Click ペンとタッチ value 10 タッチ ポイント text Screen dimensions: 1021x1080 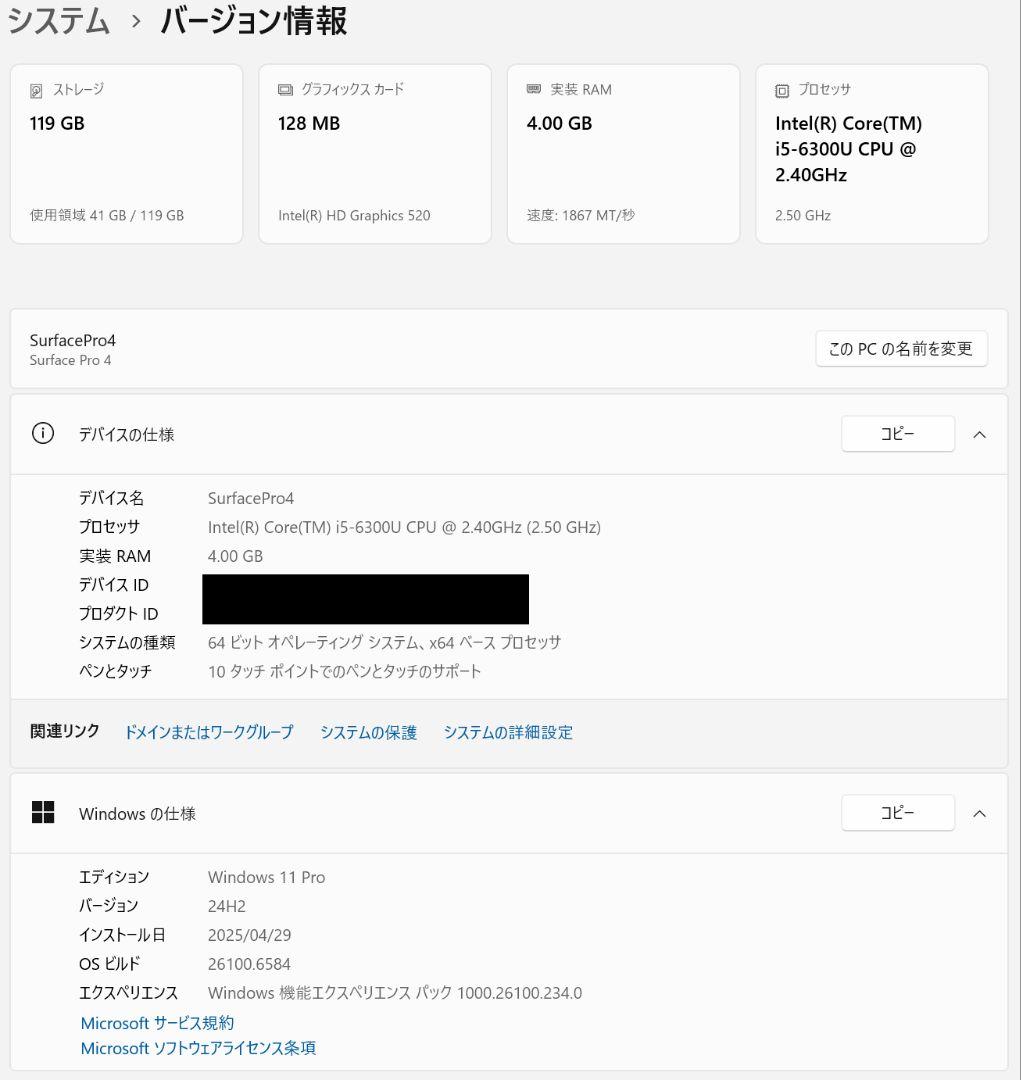344,672
